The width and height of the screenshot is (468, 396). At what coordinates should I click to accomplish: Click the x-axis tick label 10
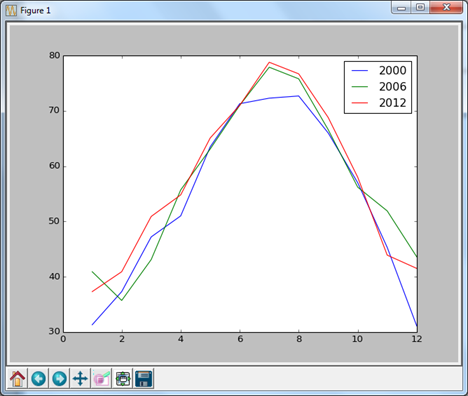point(357,339)
